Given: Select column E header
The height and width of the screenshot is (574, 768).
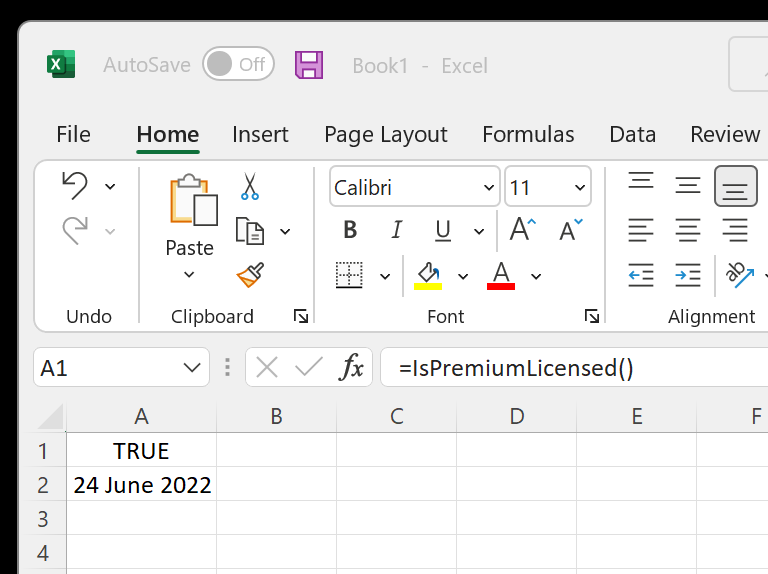Looking at the screenshot, I should coord(637,416).
